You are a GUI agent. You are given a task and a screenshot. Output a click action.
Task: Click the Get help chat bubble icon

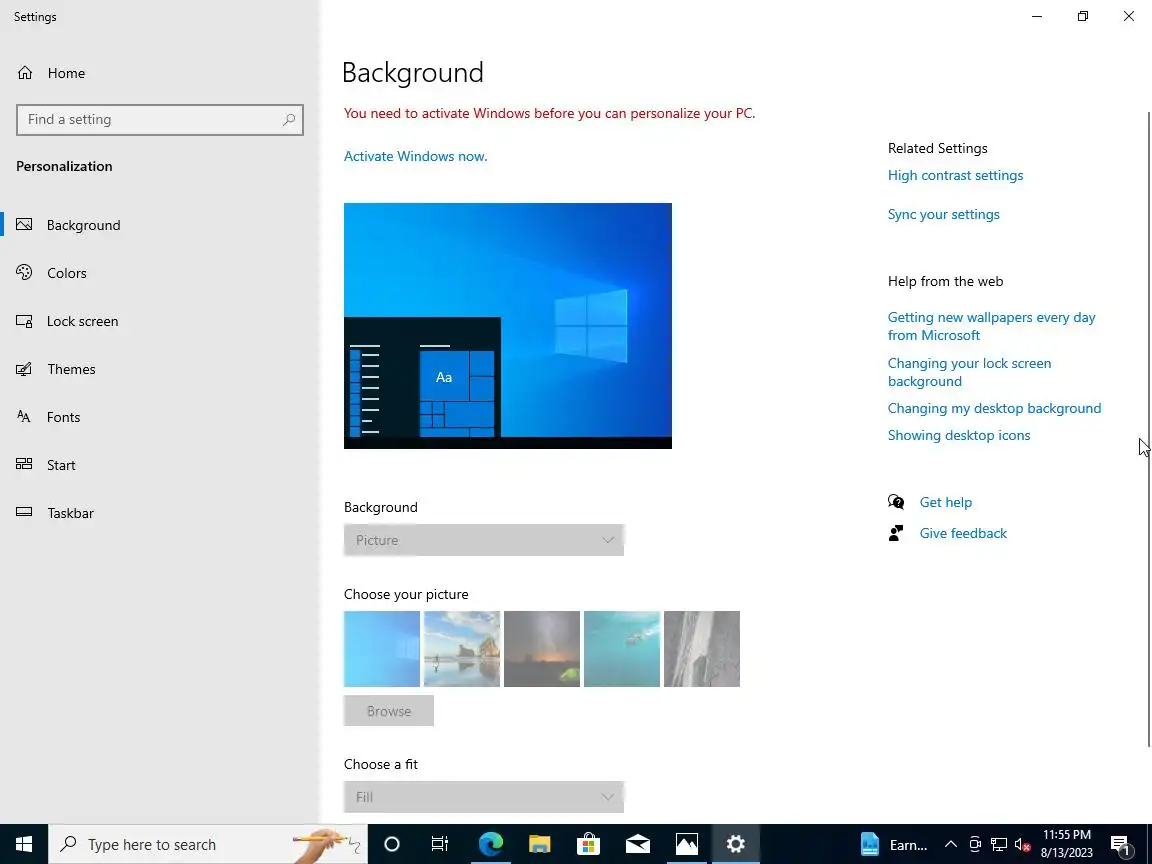pyautogui.click(x=896, y=502)
